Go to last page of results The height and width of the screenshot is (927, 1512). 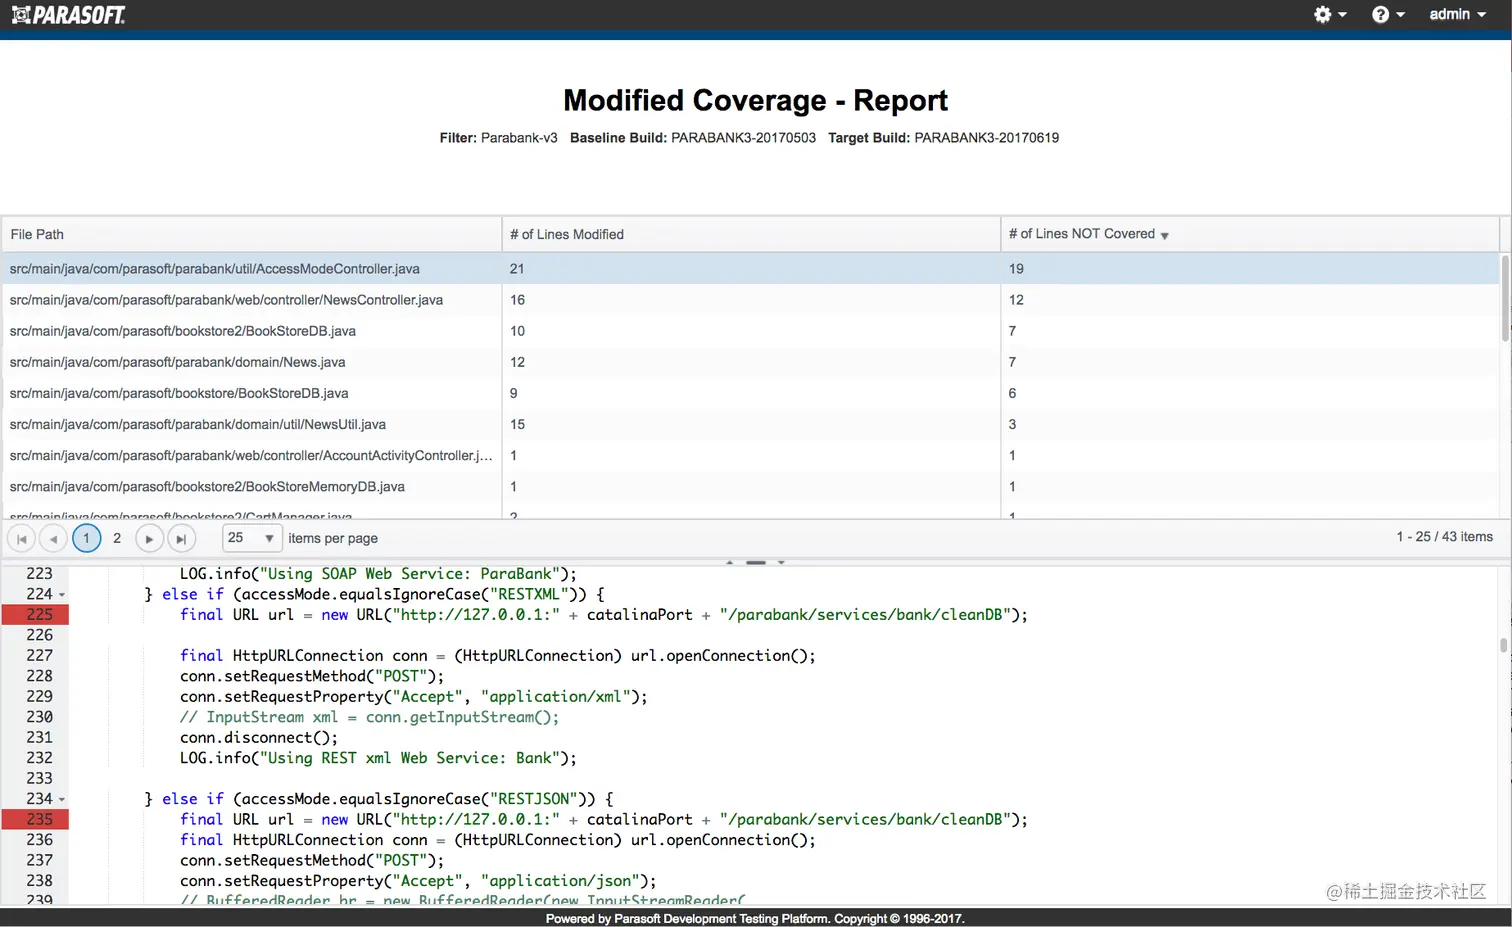(181, 538)
